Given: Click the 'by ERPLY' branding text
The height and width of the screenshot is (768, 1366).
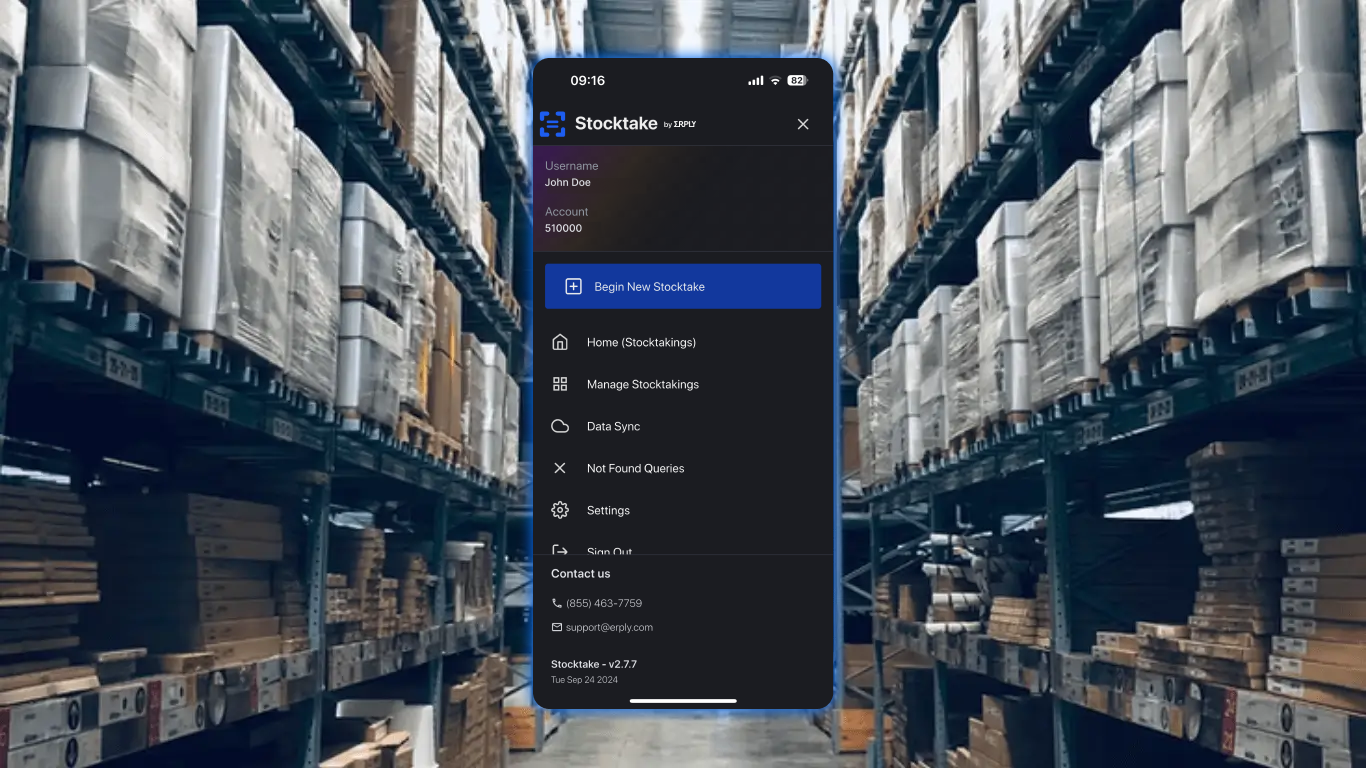Looking at the screenshot, I should click(680, 125).
